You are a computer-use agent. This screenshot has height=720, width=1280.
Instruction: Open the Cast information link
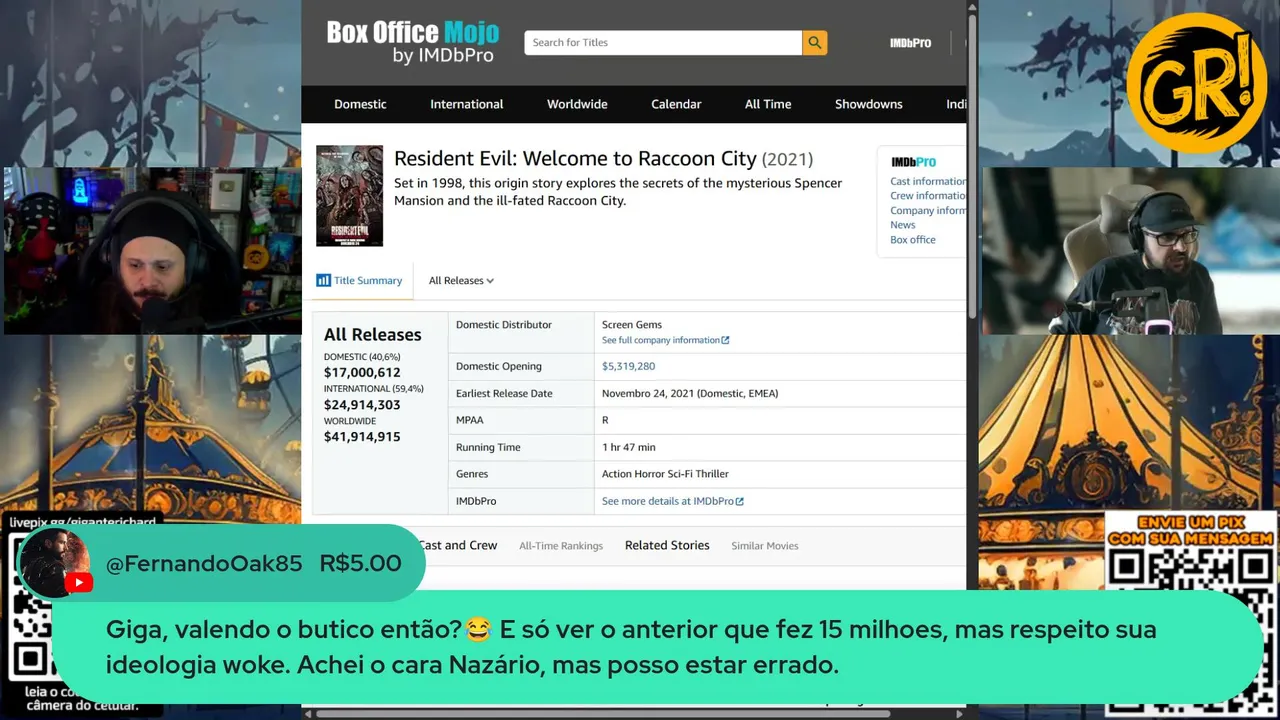pos(928,182)
